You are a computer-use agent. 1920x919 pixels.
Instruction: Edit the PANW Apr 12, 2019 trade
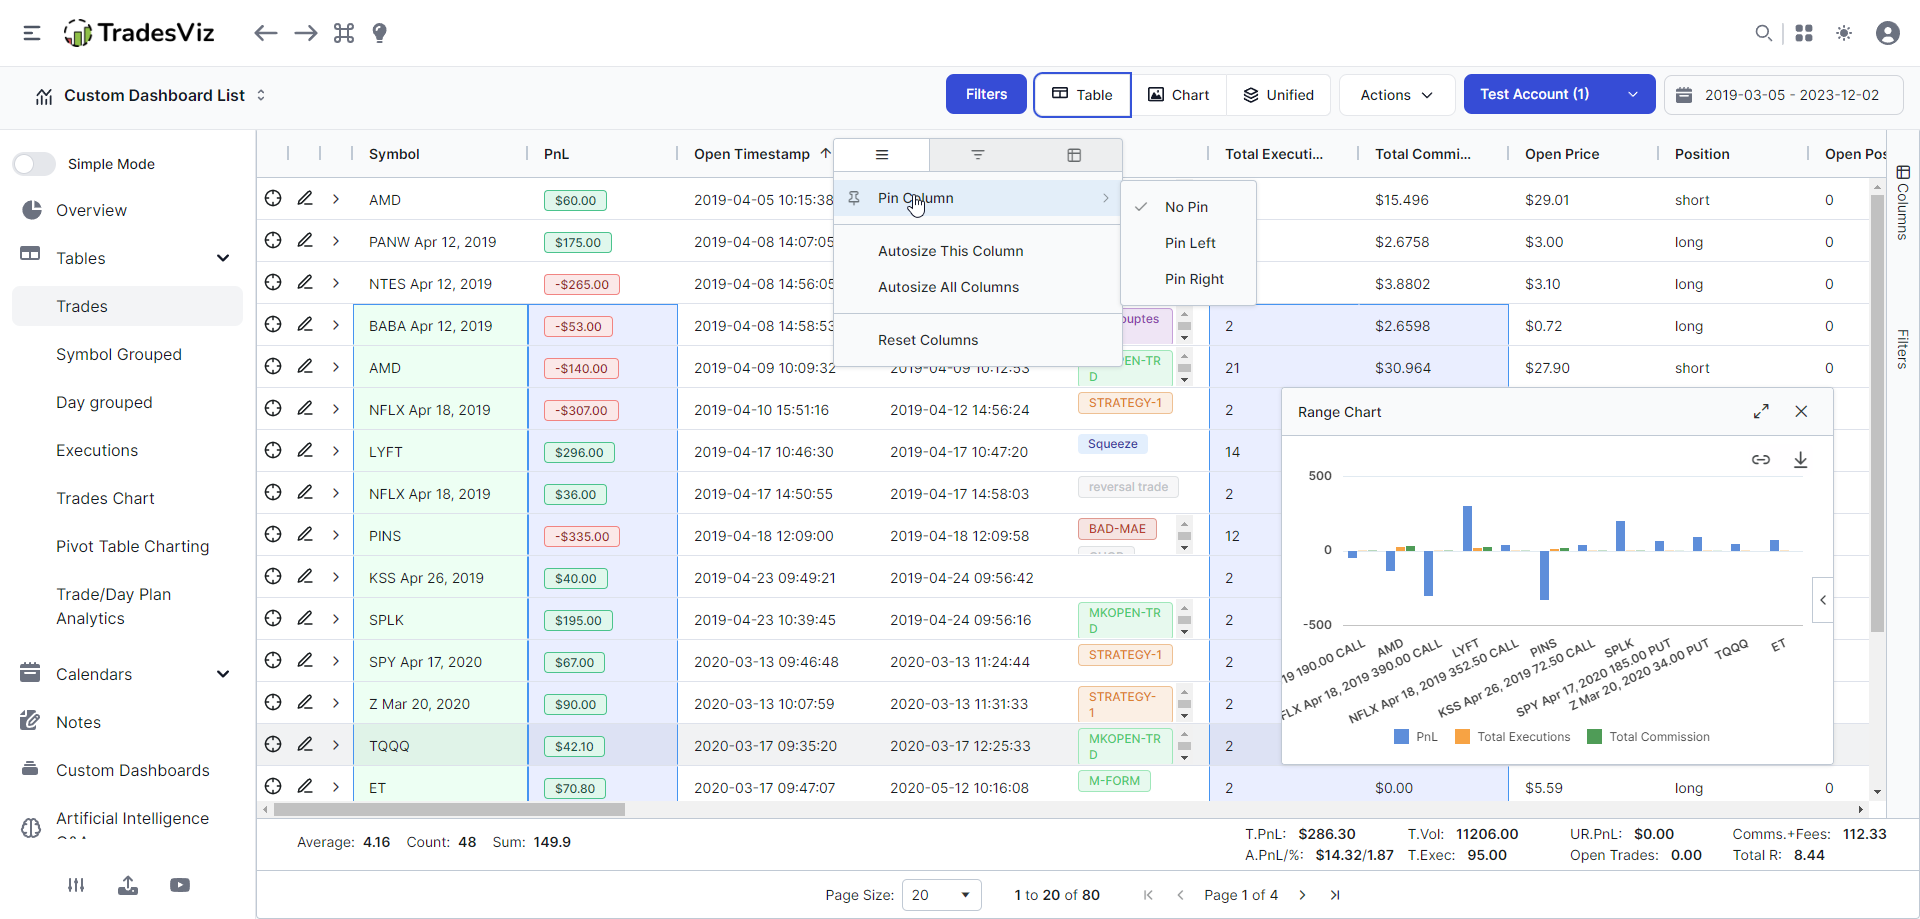point(305,241)
